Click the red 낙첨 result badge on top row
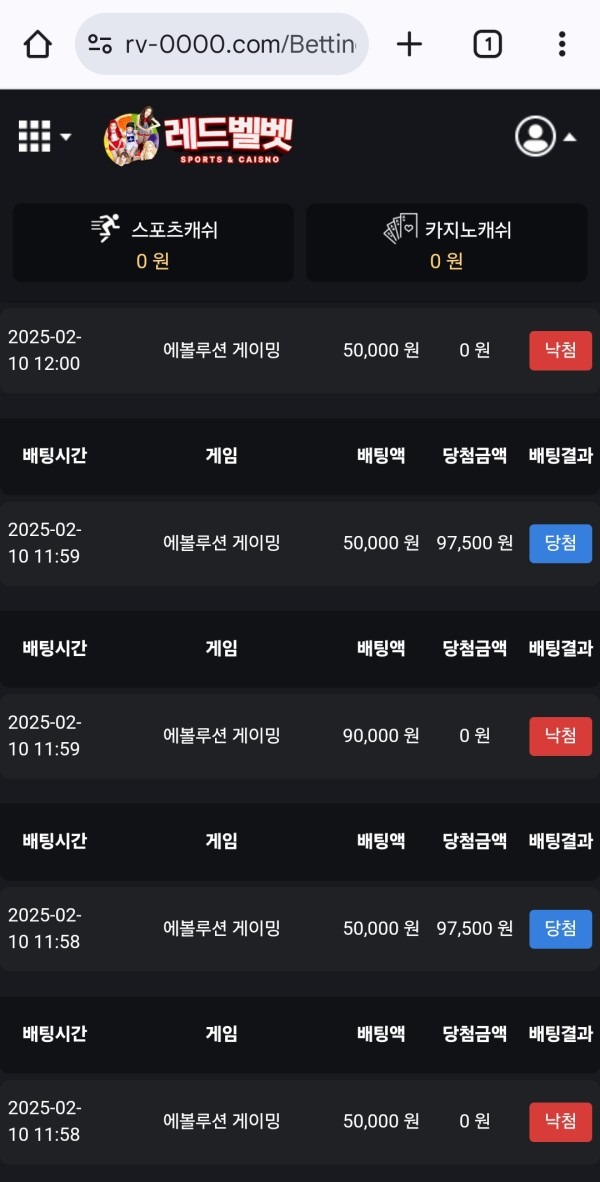This screenshot has width=600, height=1182. coord(559,350)
